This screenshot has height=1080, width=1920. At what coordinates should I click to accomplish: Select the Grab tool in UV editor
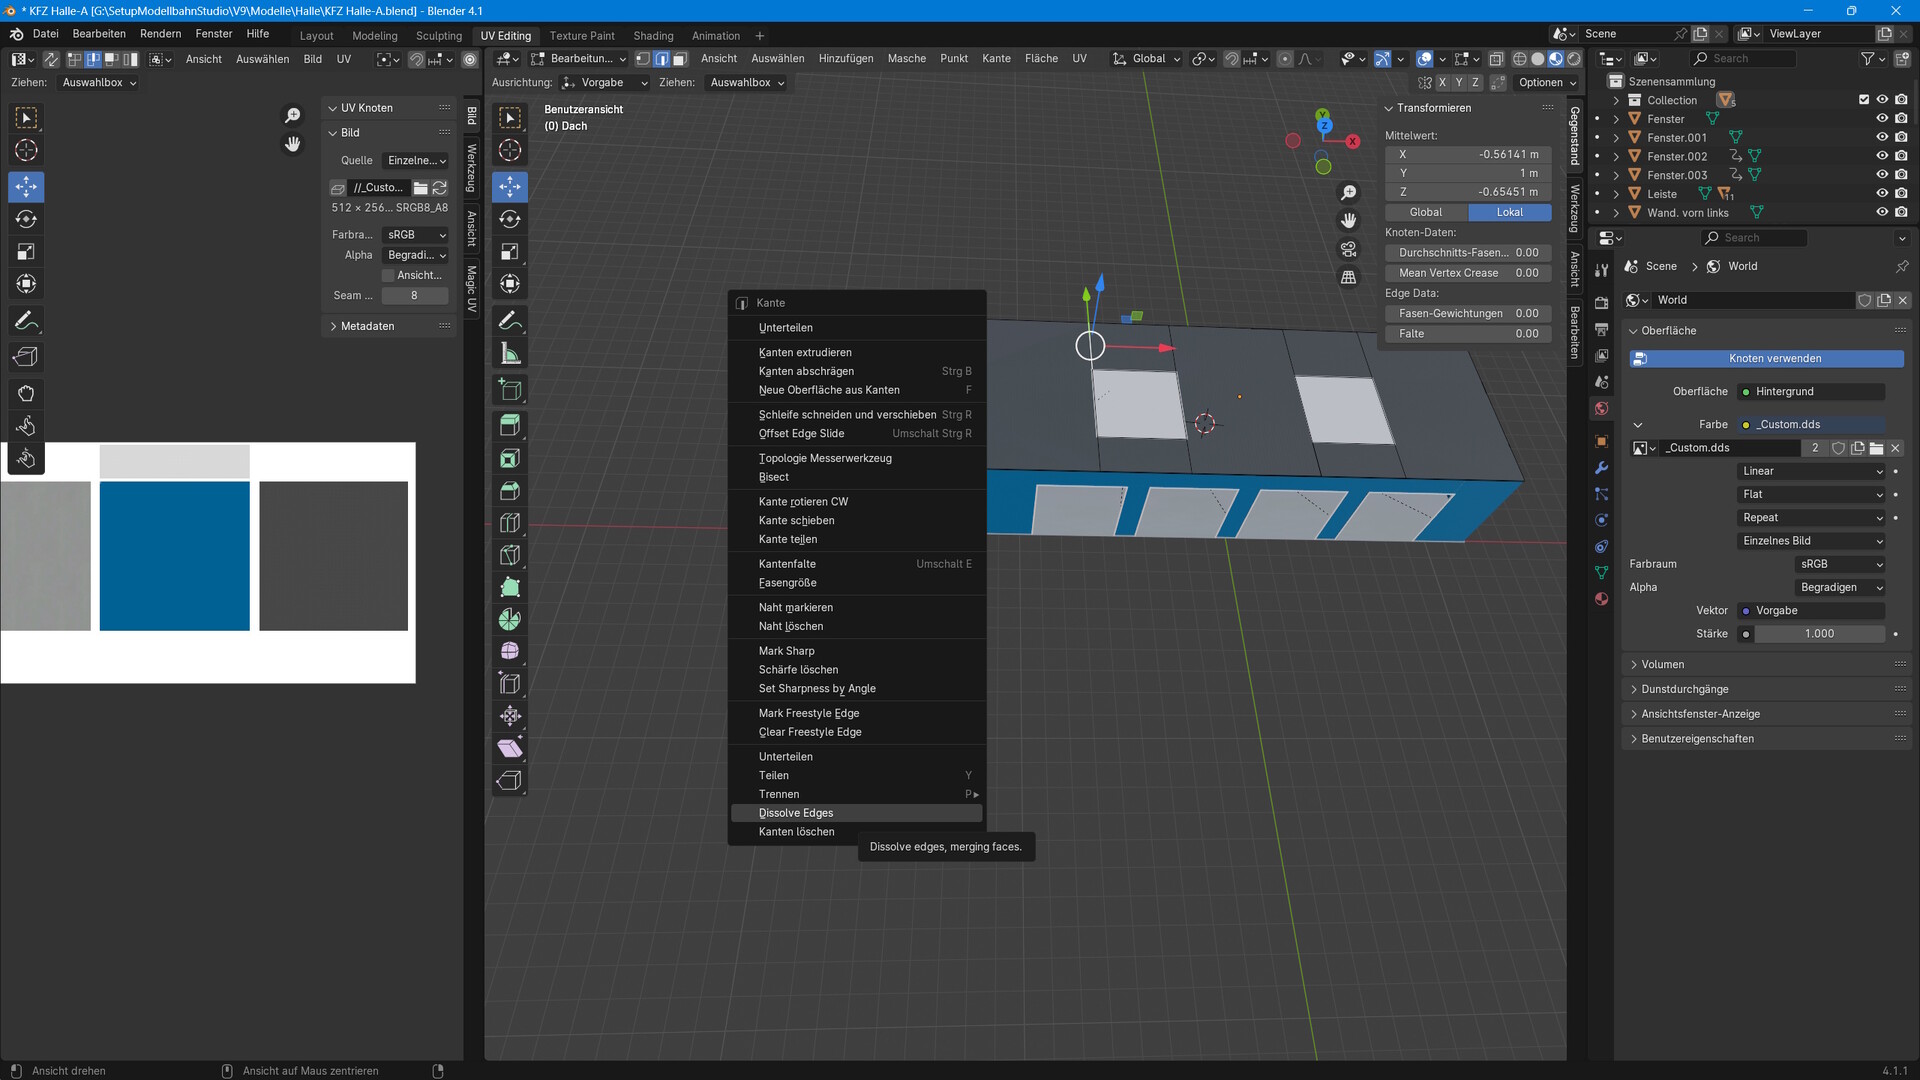tap(26, 393)
